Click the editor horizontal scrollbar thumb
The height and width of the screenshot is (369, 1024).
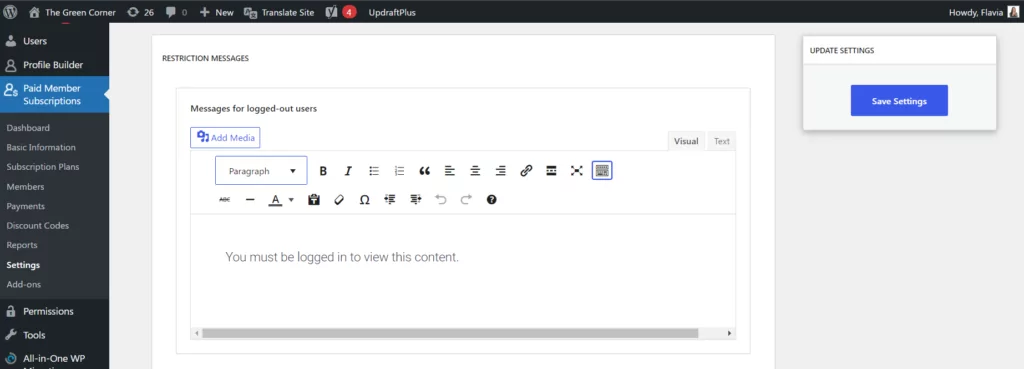450,333
